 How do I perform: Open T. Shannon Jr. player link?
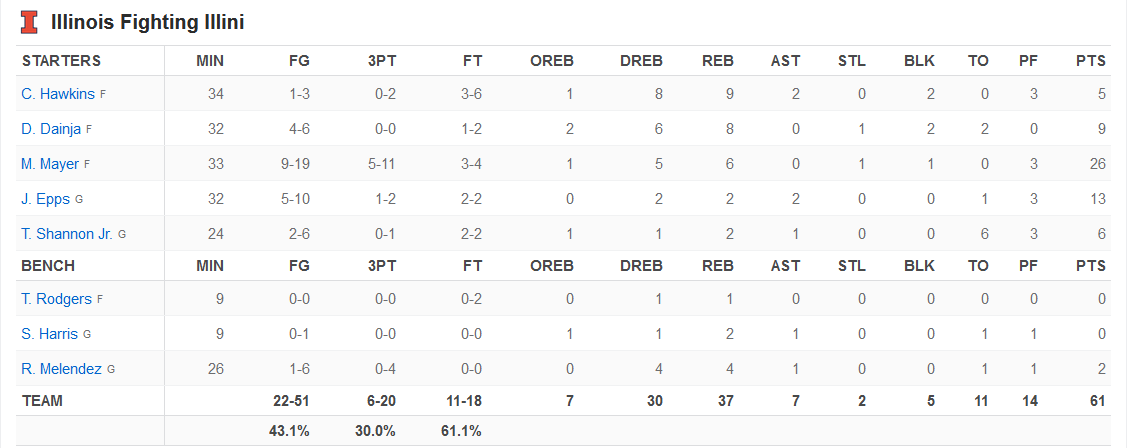click(67, 234)
